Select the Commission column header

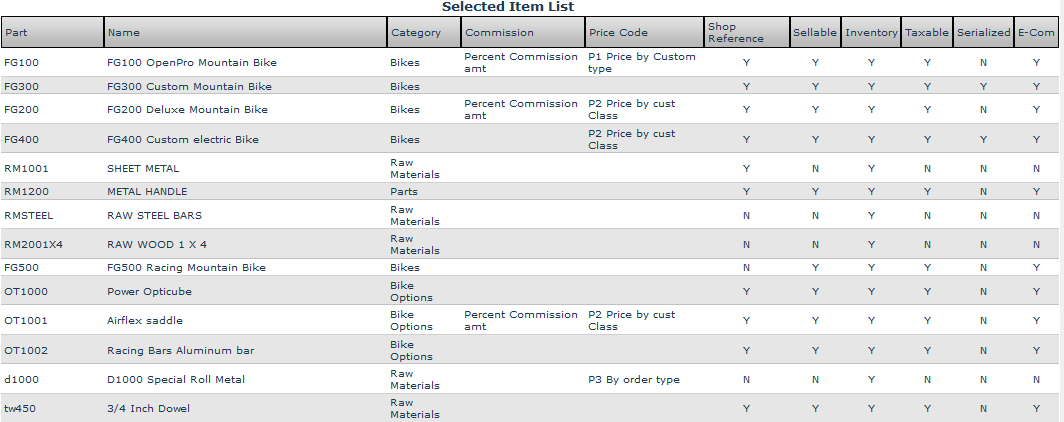tap(500, 32)
